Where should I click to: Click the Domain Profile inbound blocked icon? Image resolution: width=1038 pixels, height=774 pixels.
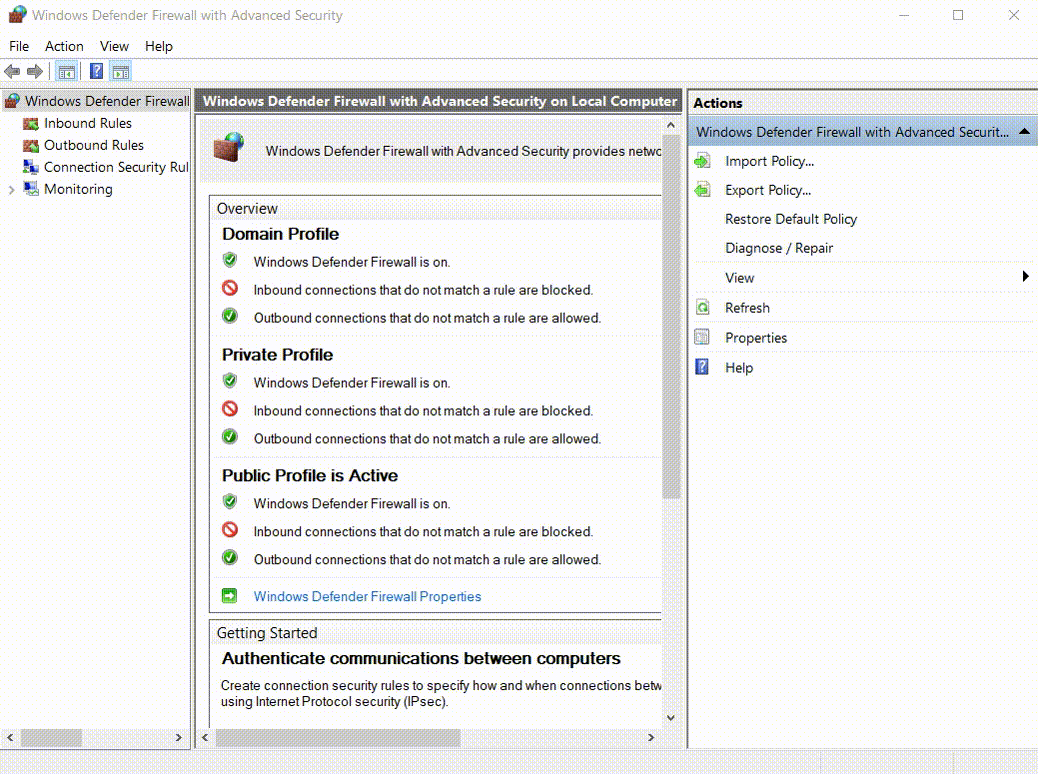click(230, 288)
